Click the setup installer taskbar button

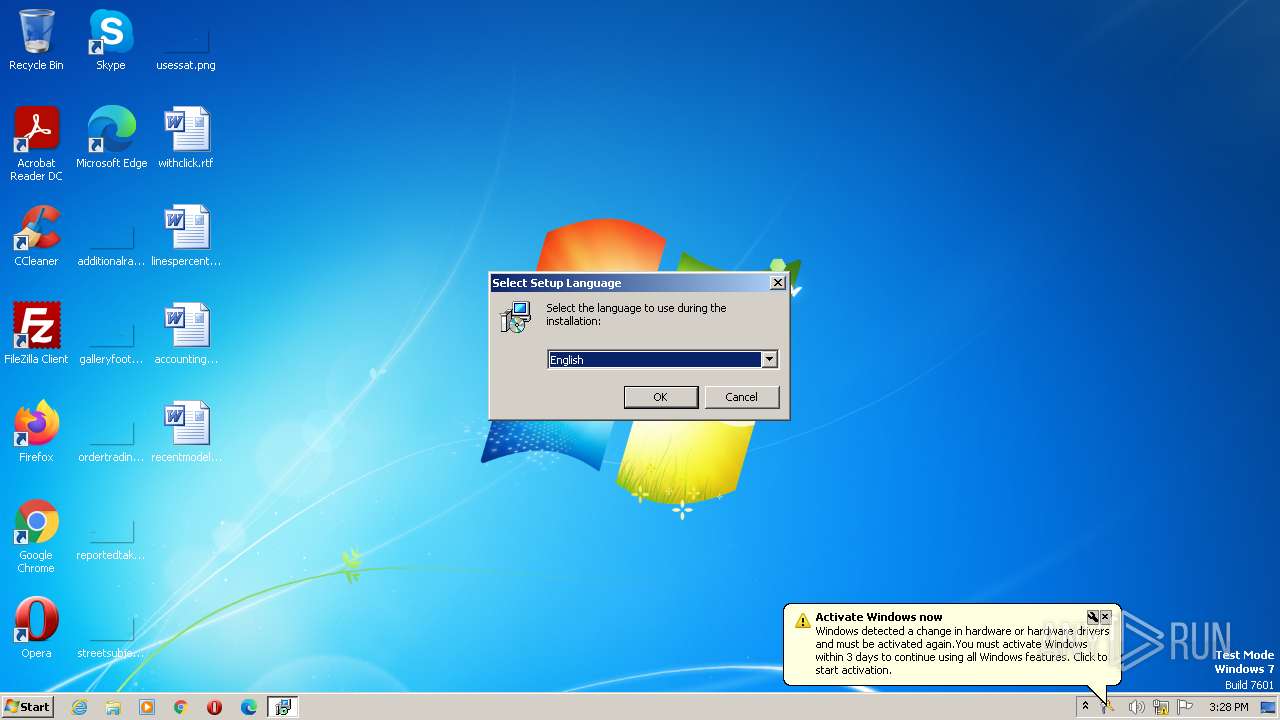point(283,707)
